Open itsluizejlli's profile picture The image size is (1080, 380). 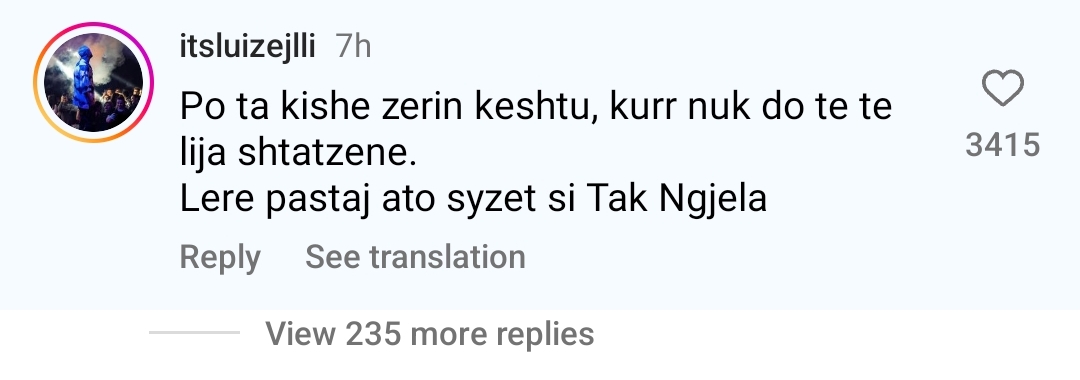[93, 83]
